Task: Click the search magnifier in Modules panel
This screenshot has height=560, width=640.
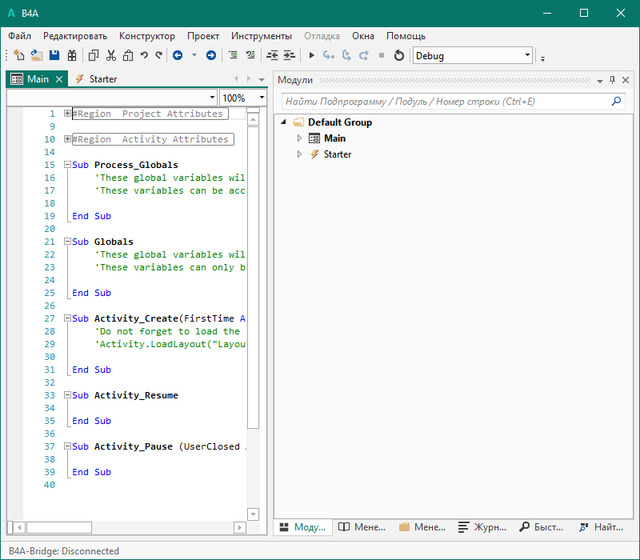Action: click(616, 101)
